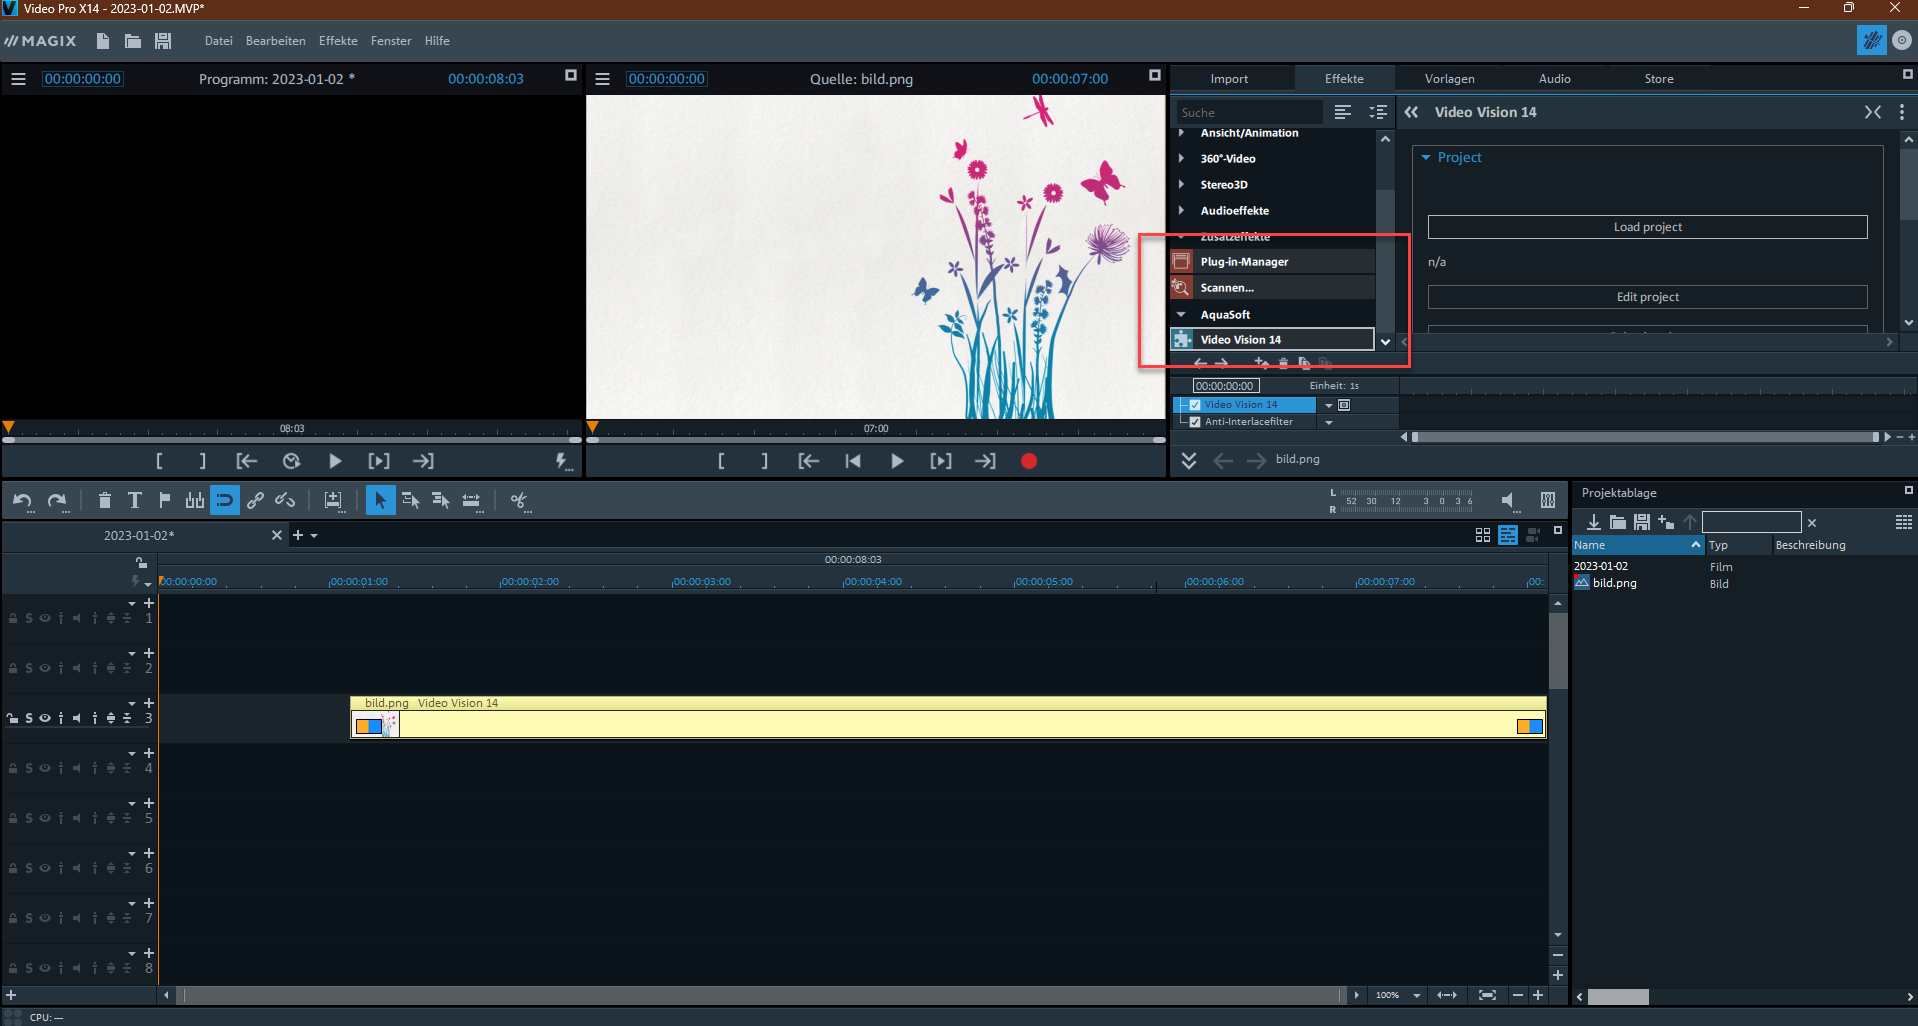Toggle the Anti-Interlacefilter checkbox
Screen dimensions: 1918x1026
click(x=1195, y=422)
